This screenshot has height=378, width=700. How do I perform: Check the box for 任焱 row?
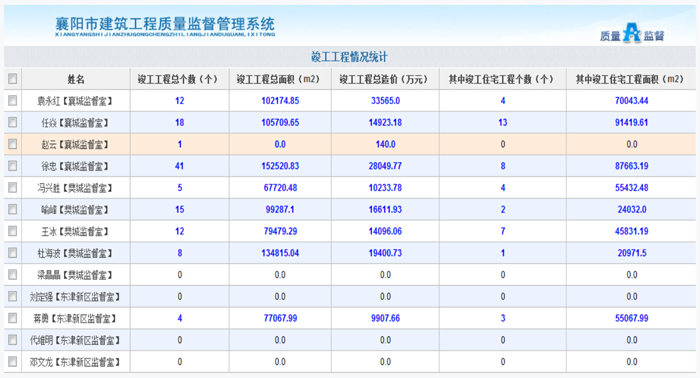pos(12,122)
